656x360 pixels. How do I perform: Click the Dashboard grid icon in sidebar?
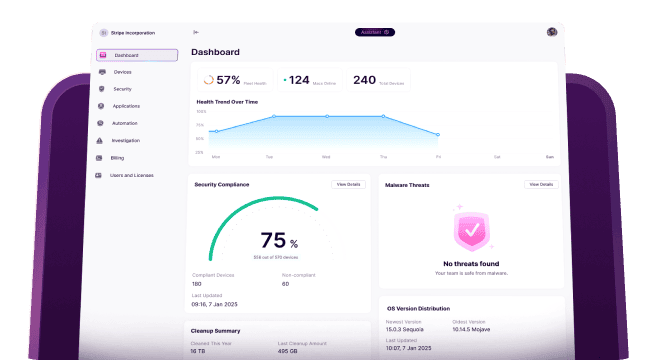(x=103, y=55)
